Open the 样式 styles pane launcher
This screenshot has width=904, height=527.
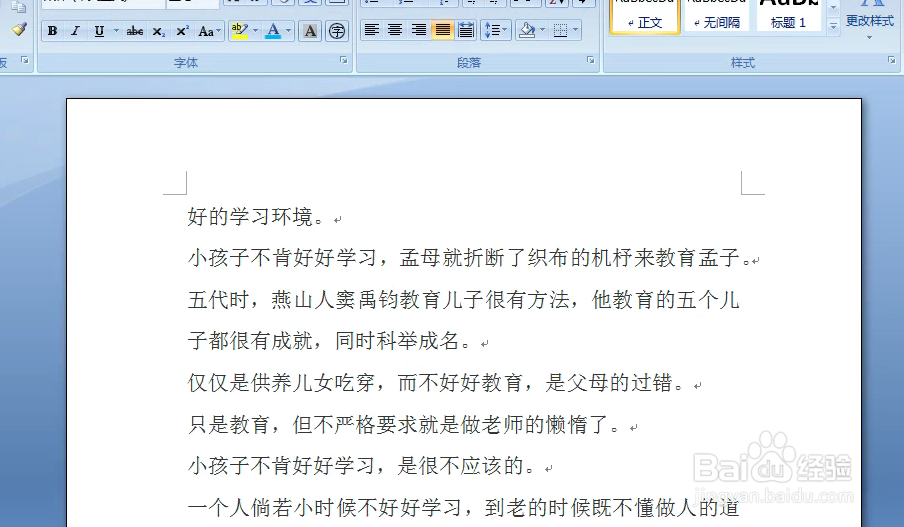click(x=891, y=60)
